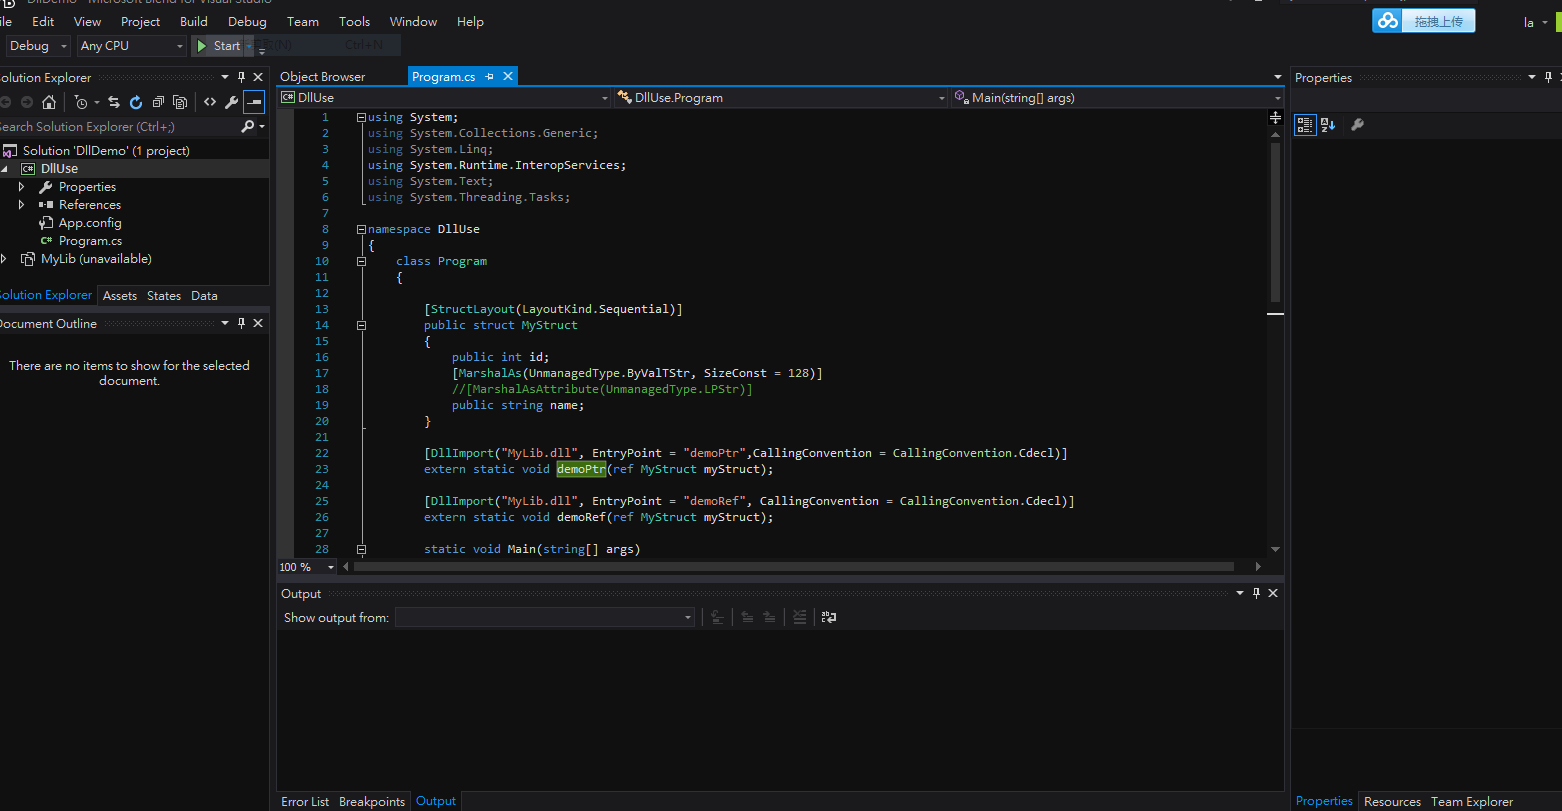Click blue cloud upload button
Image resolution: width=1562 pixels, height=811 pixels.
(x=1423, y=21)
